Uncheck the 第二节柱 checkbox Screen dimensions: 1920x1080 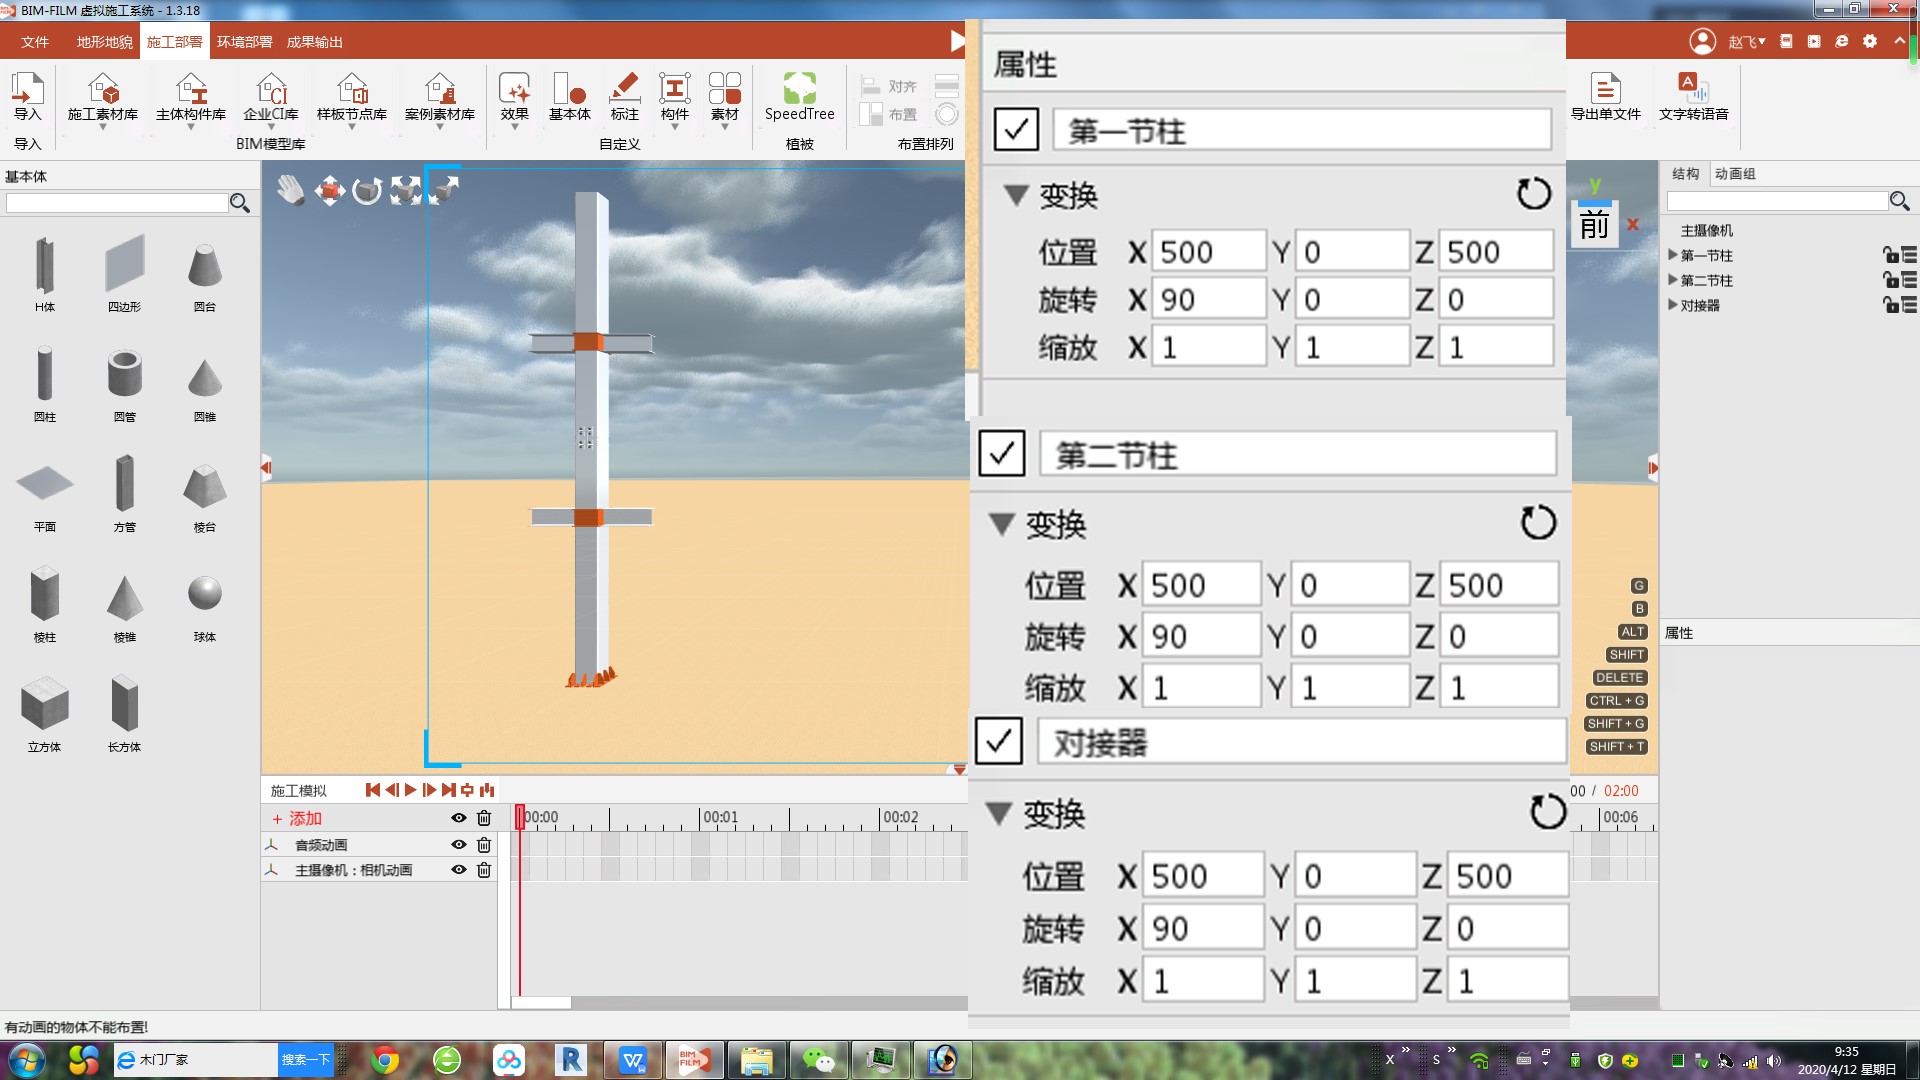pyautogui.click(x=1001, y=453)
